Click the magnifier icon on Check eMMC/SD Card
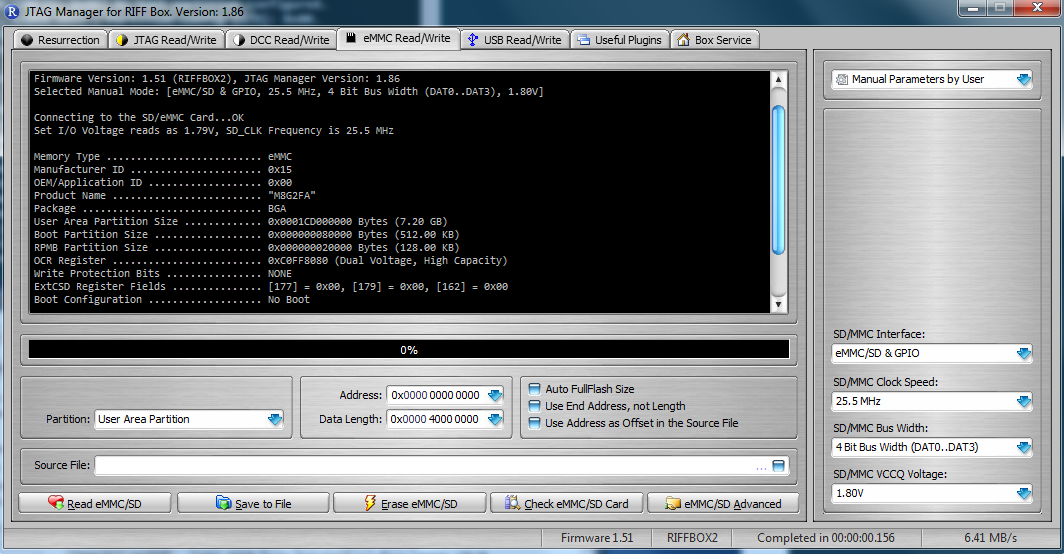1064x554 pixels. [512, 503]
